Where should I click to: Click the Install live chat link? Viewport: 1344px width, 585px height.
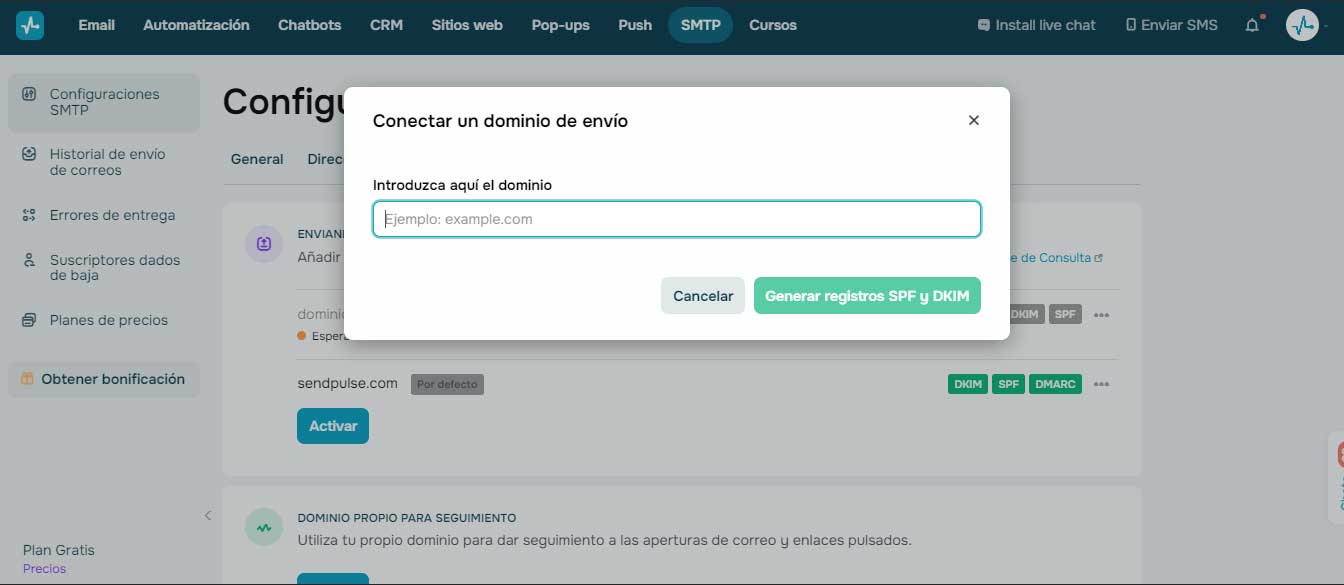point(1036,25)
